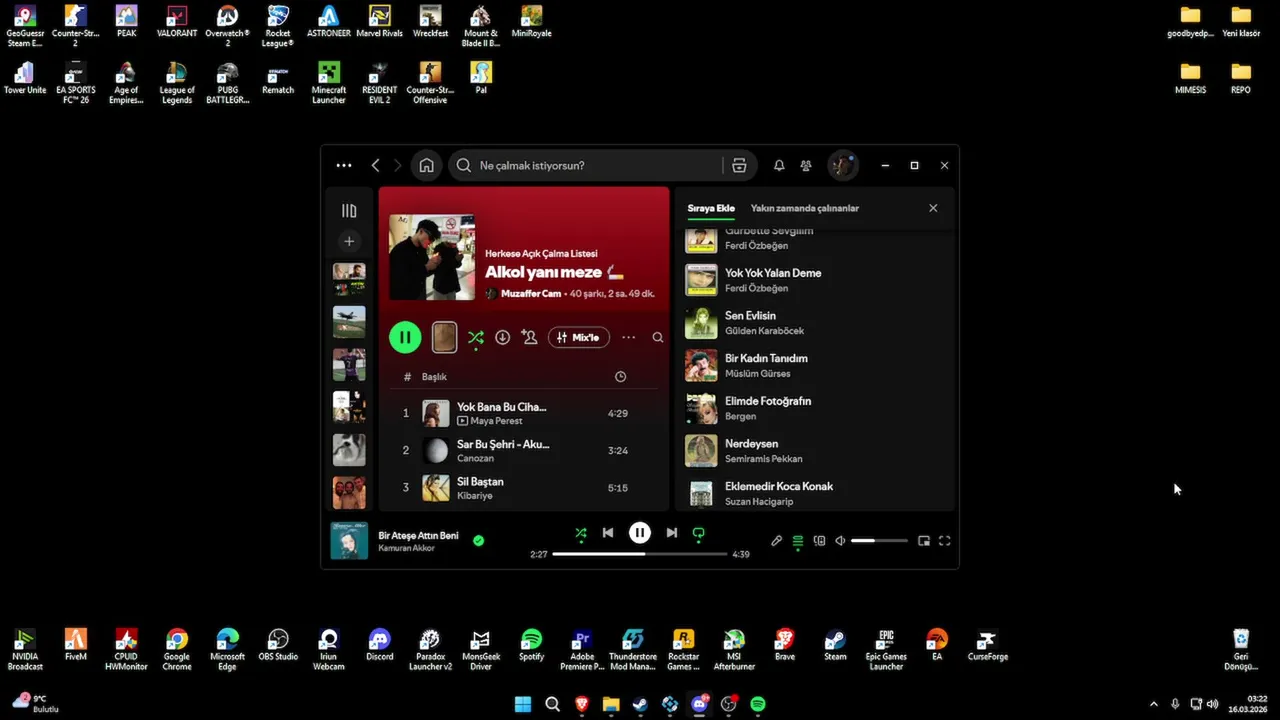The height and width of the screenshot is (720, 1280).
Task: Skip to previous track
Action: coord(608,533)
